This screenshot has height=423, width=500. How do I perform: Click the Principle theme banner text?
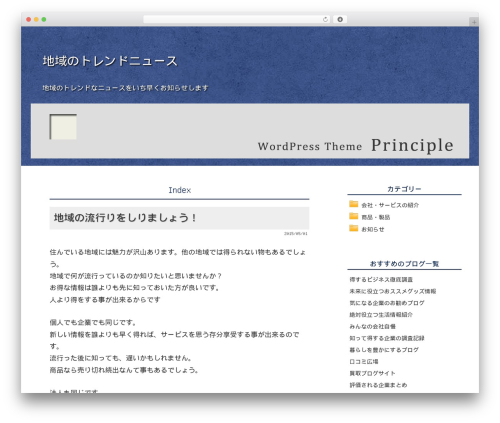click(x=412, y=145)
